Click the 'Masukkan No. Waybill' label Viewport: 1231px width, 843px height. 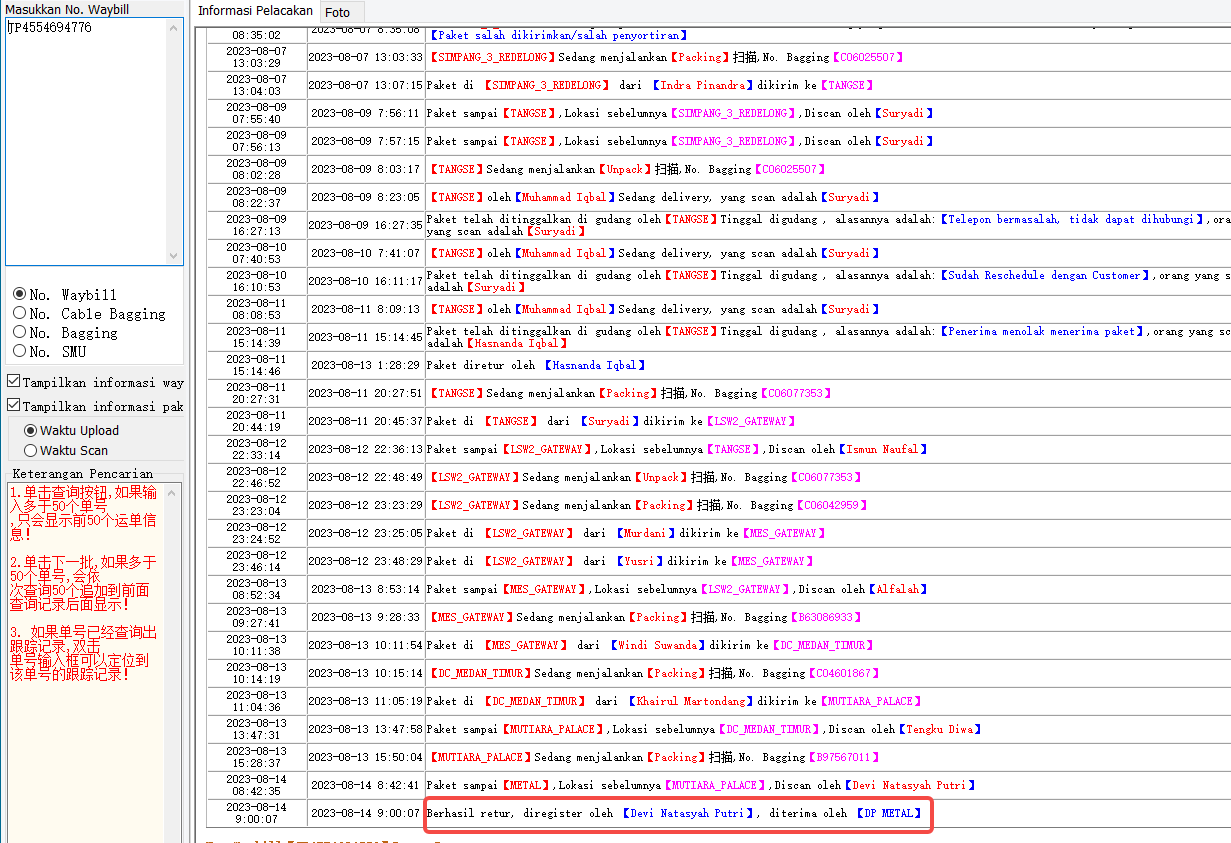pos(67,9)
